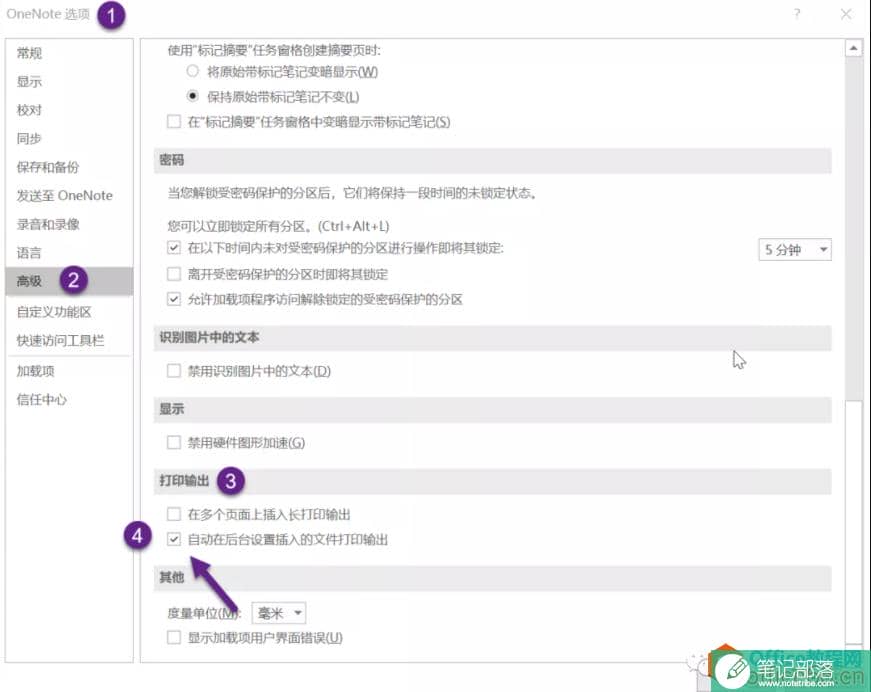Select the 加载项 category

pyautogui.click(x=36, y=371)
